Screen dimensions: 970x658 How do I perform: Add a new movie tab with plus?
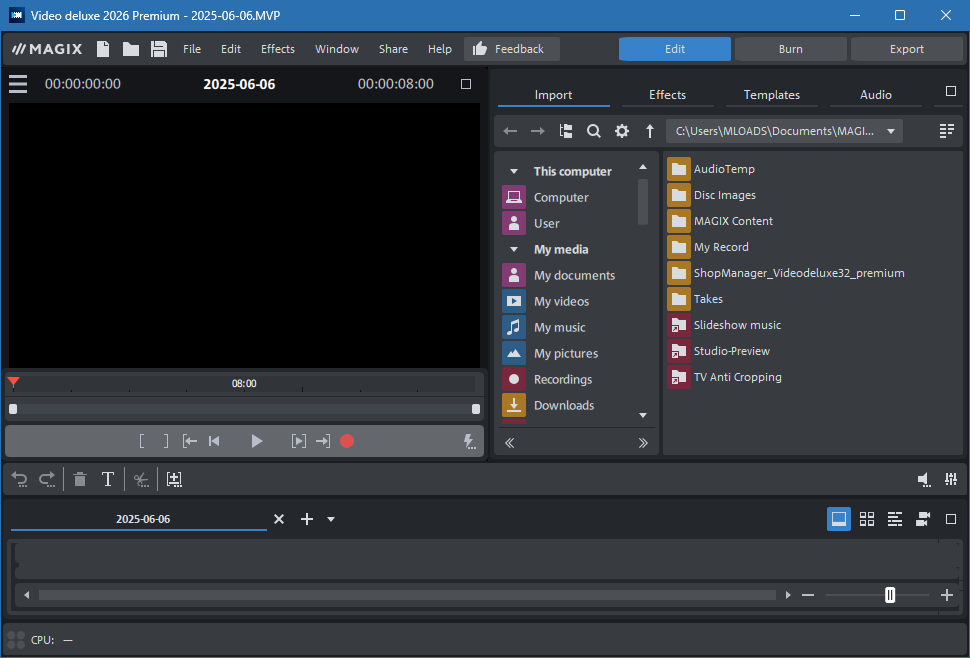(x=307, y=519)
